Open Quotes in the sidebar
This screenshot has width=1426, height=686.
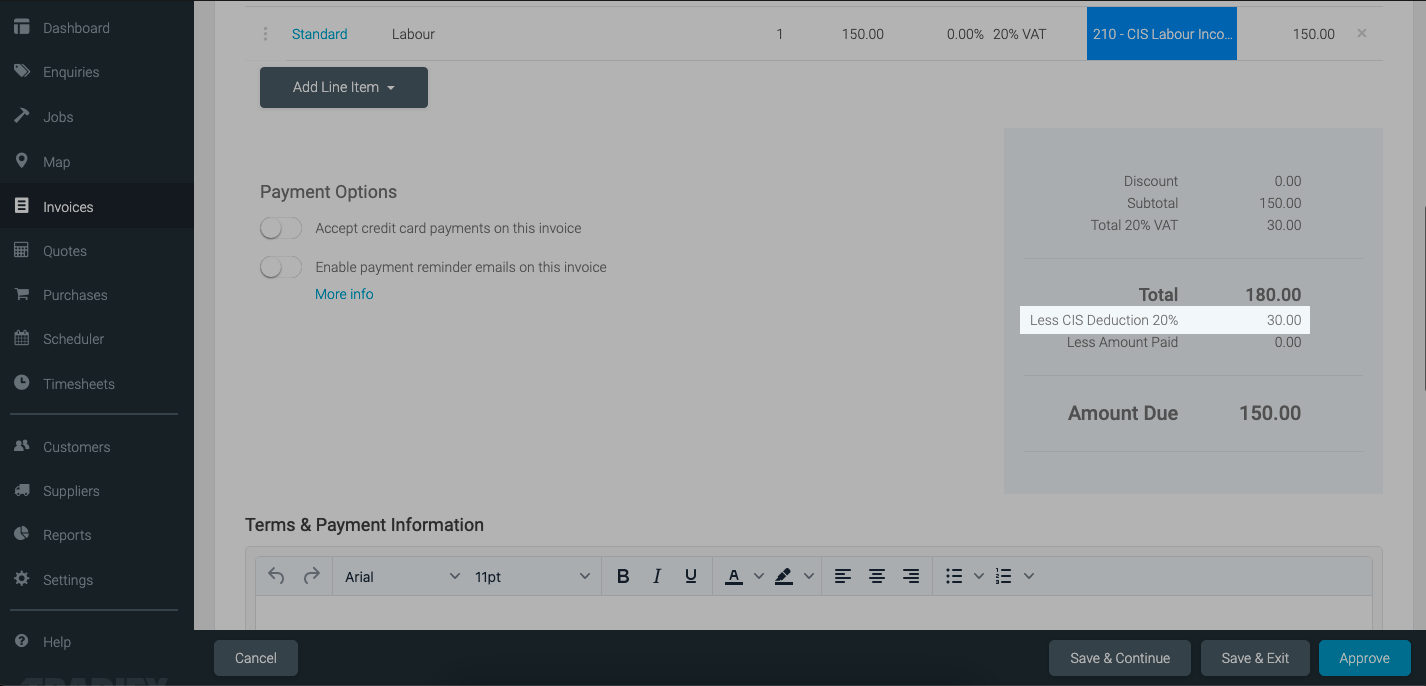click(65, 251)
